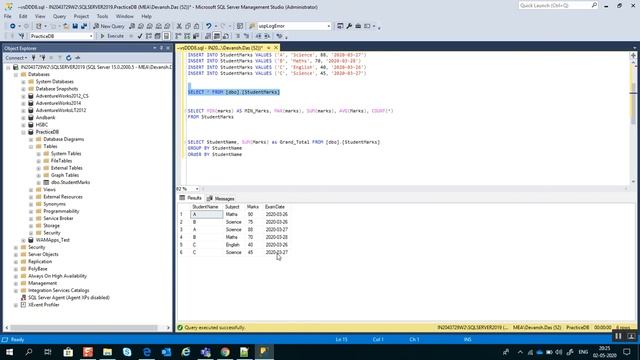Viewport: 640px width, 360px height.
Task: Click the New Query button
Action: 109,26
